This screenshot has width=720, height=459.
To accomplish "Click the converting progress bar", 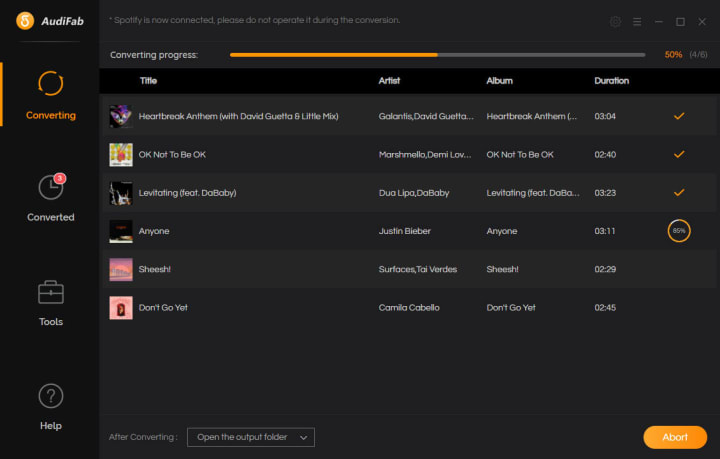I will [438, 55].
